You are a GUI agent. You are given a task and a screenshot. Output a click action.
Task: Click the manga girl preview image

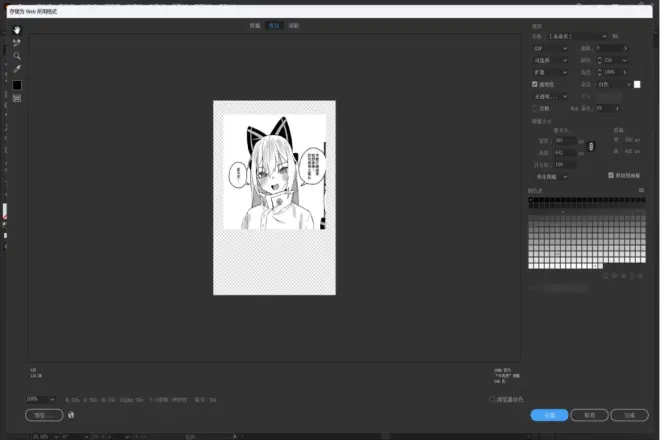point(274,172)
